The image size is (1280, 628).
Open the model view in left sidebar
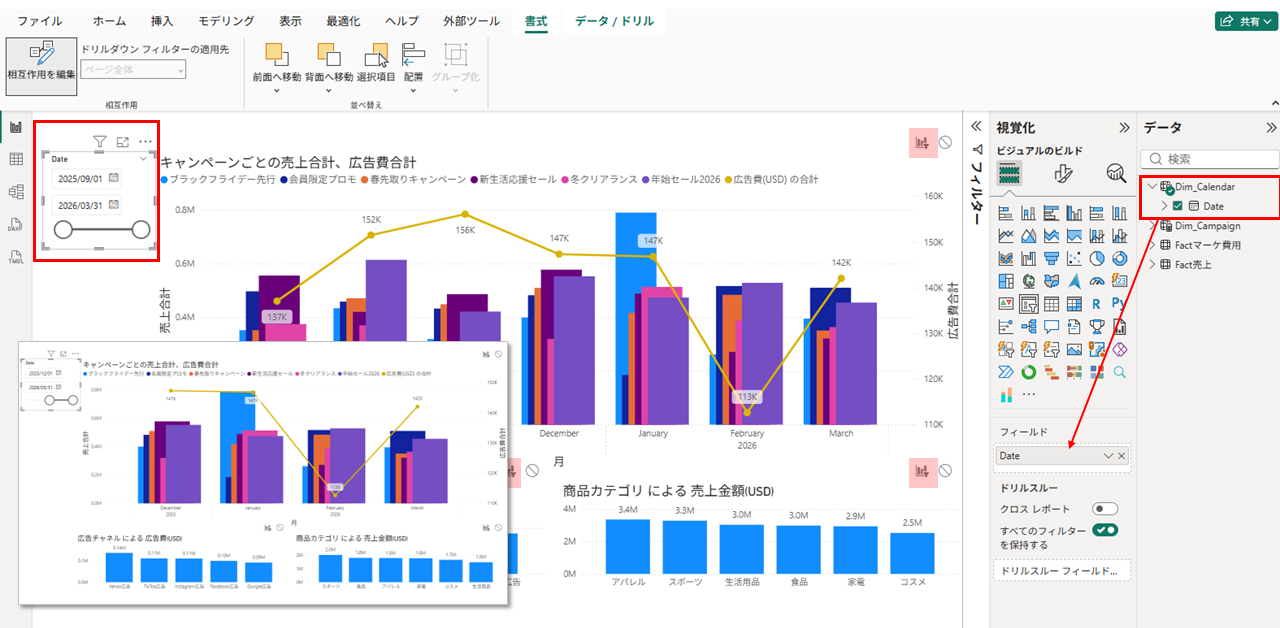point(16,191)
